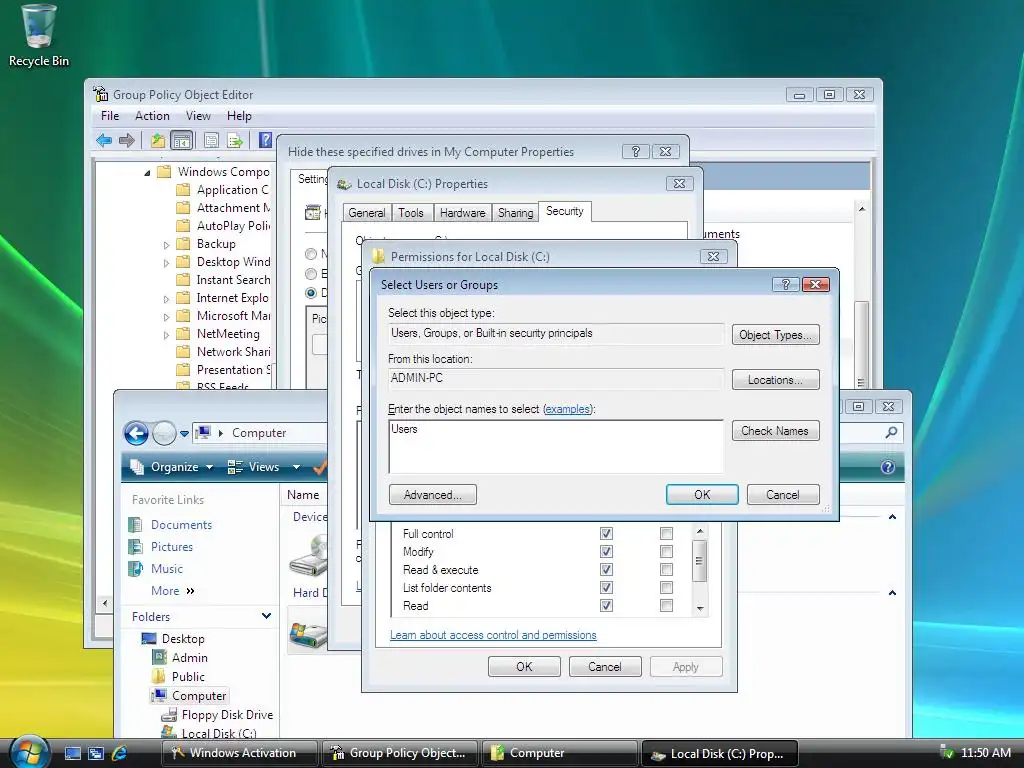Switch to the Hardware tab
Viewport: 1024px width, 768px height.
tap(462, 213)
